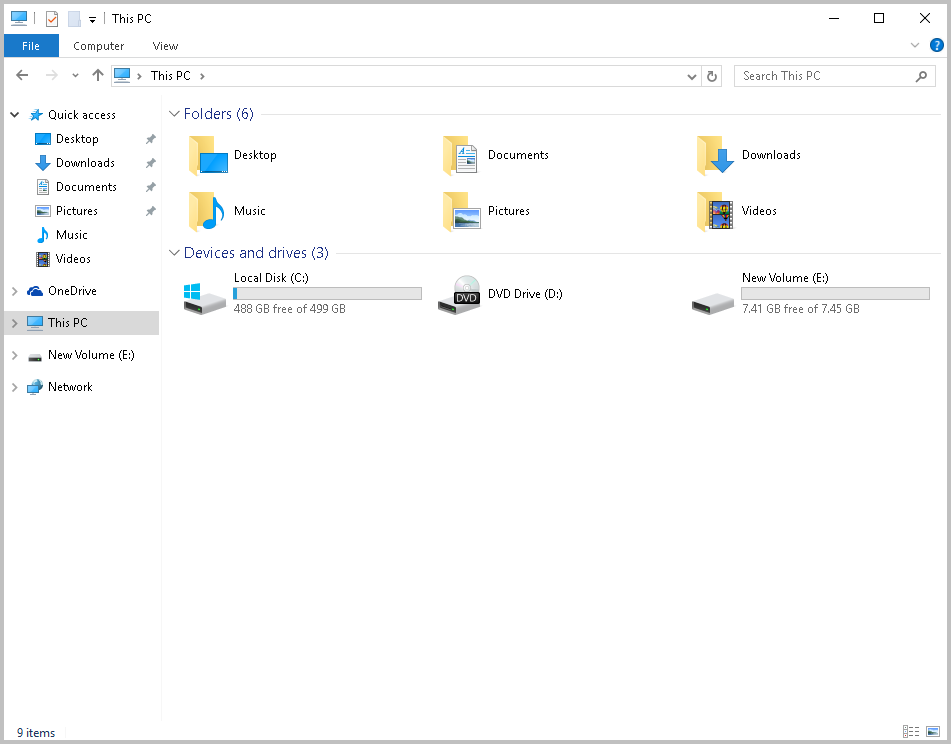The image size is (951, 744).
Task: Open the File menu
Action: (31, 46)
